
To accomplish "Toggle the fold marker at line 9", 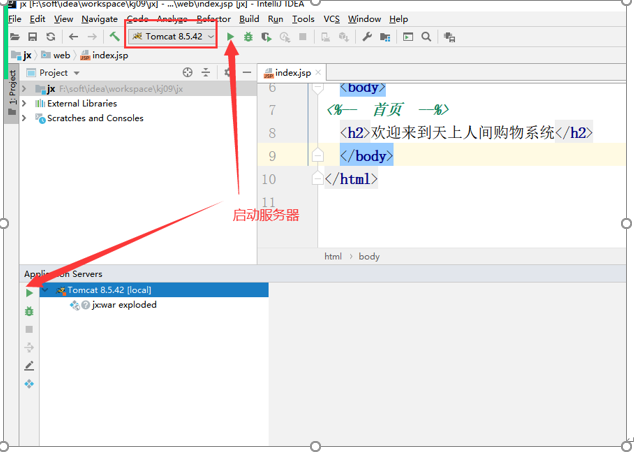I will pyautogui.click(x=318, y=155).
